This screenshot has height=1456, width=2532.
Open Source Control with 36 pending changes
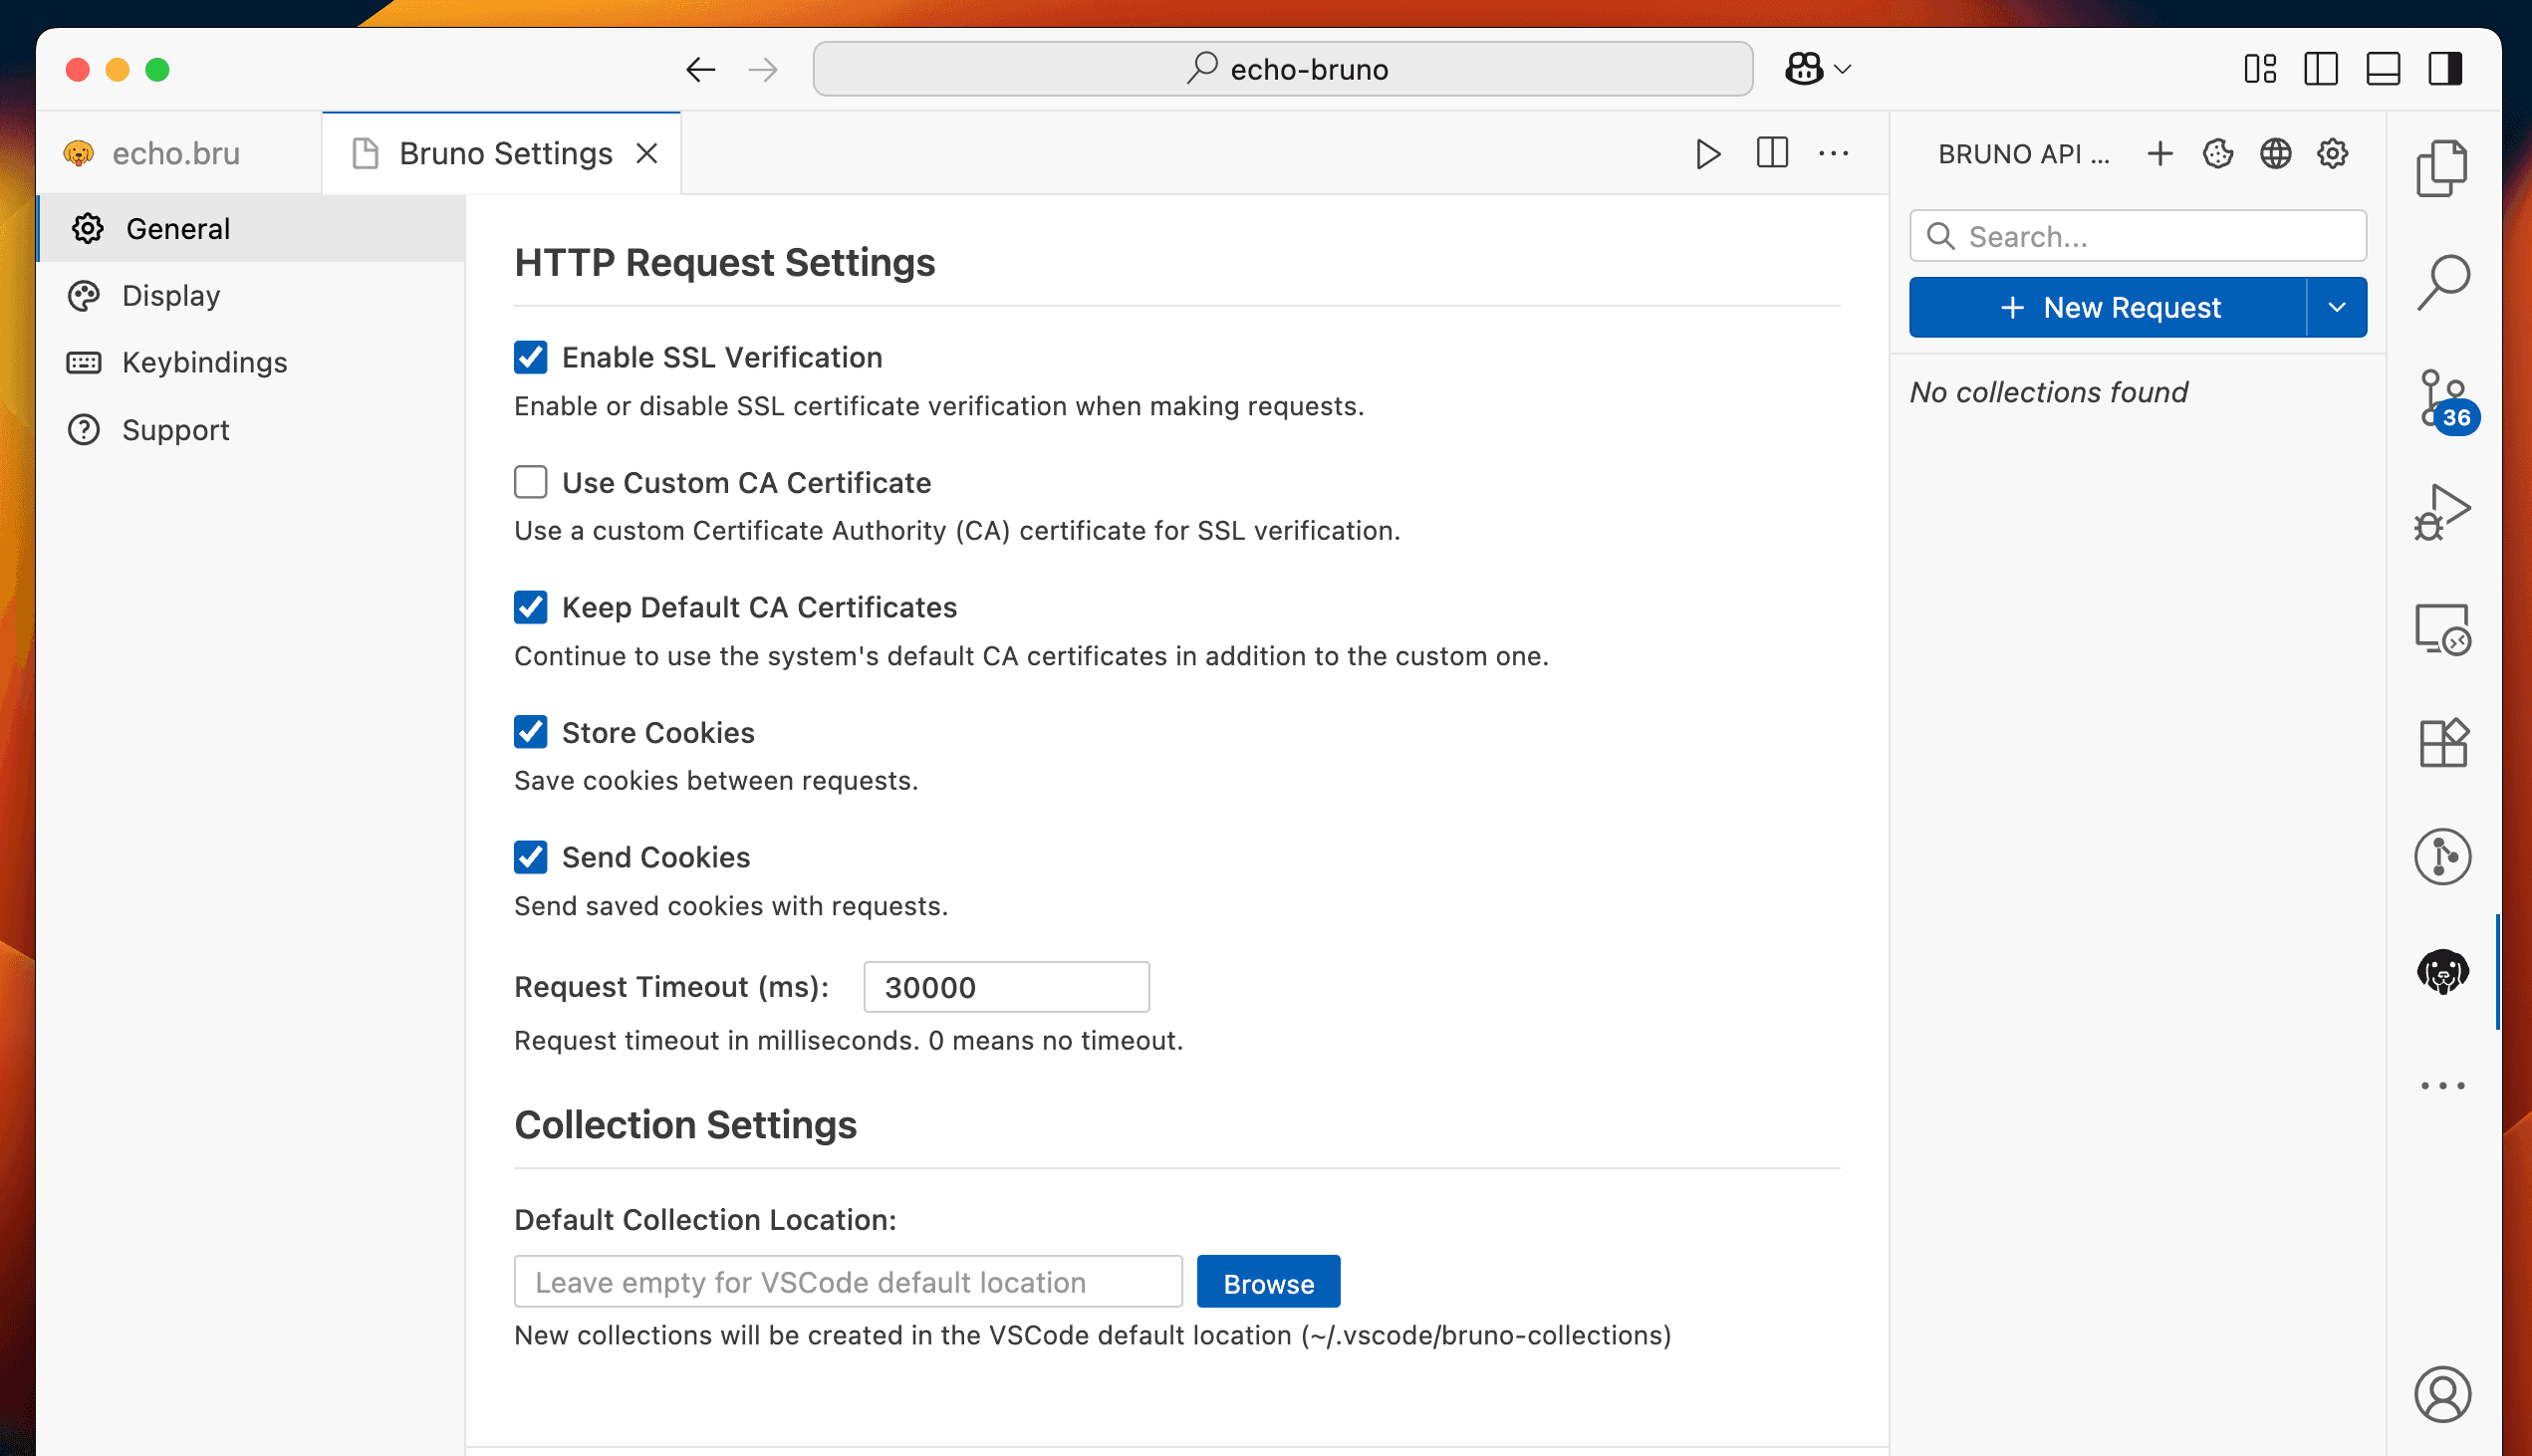click(x=2442, y=398)
